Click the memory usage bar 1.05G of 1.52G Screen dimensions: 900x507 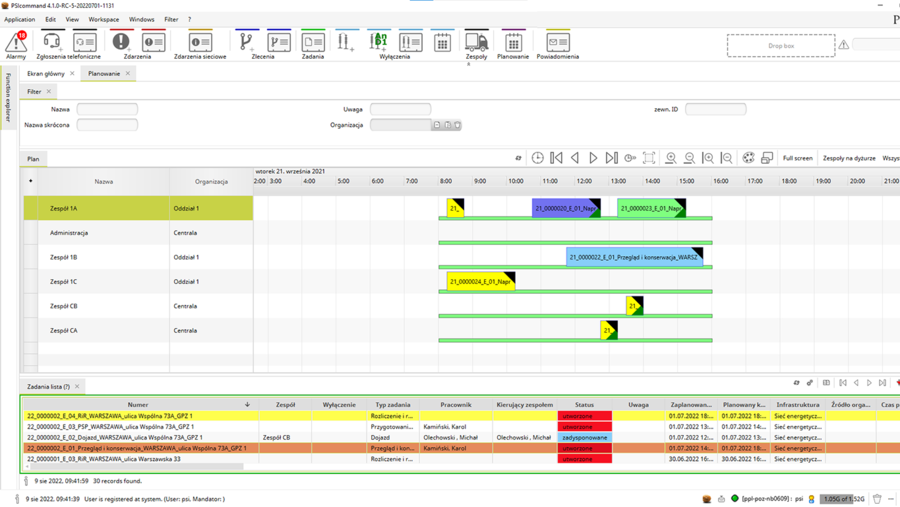click(x=842, y=499)
